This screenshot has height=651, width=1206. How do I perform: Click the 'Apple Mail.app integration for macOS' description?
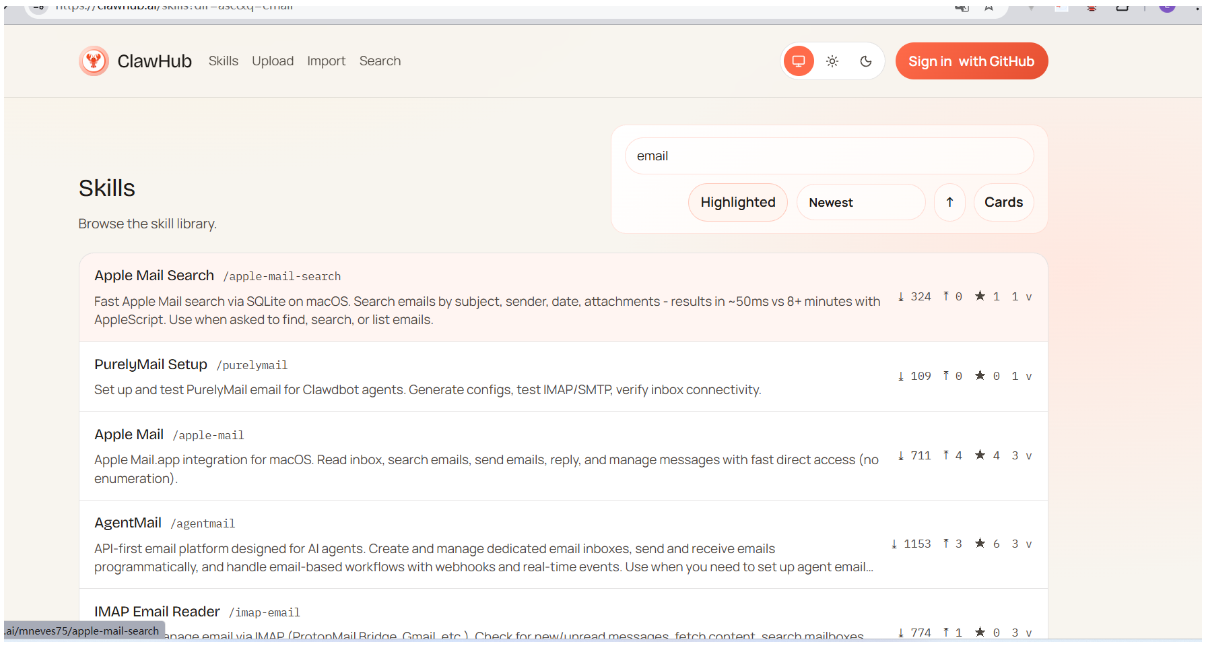click(x=486, y=469)
